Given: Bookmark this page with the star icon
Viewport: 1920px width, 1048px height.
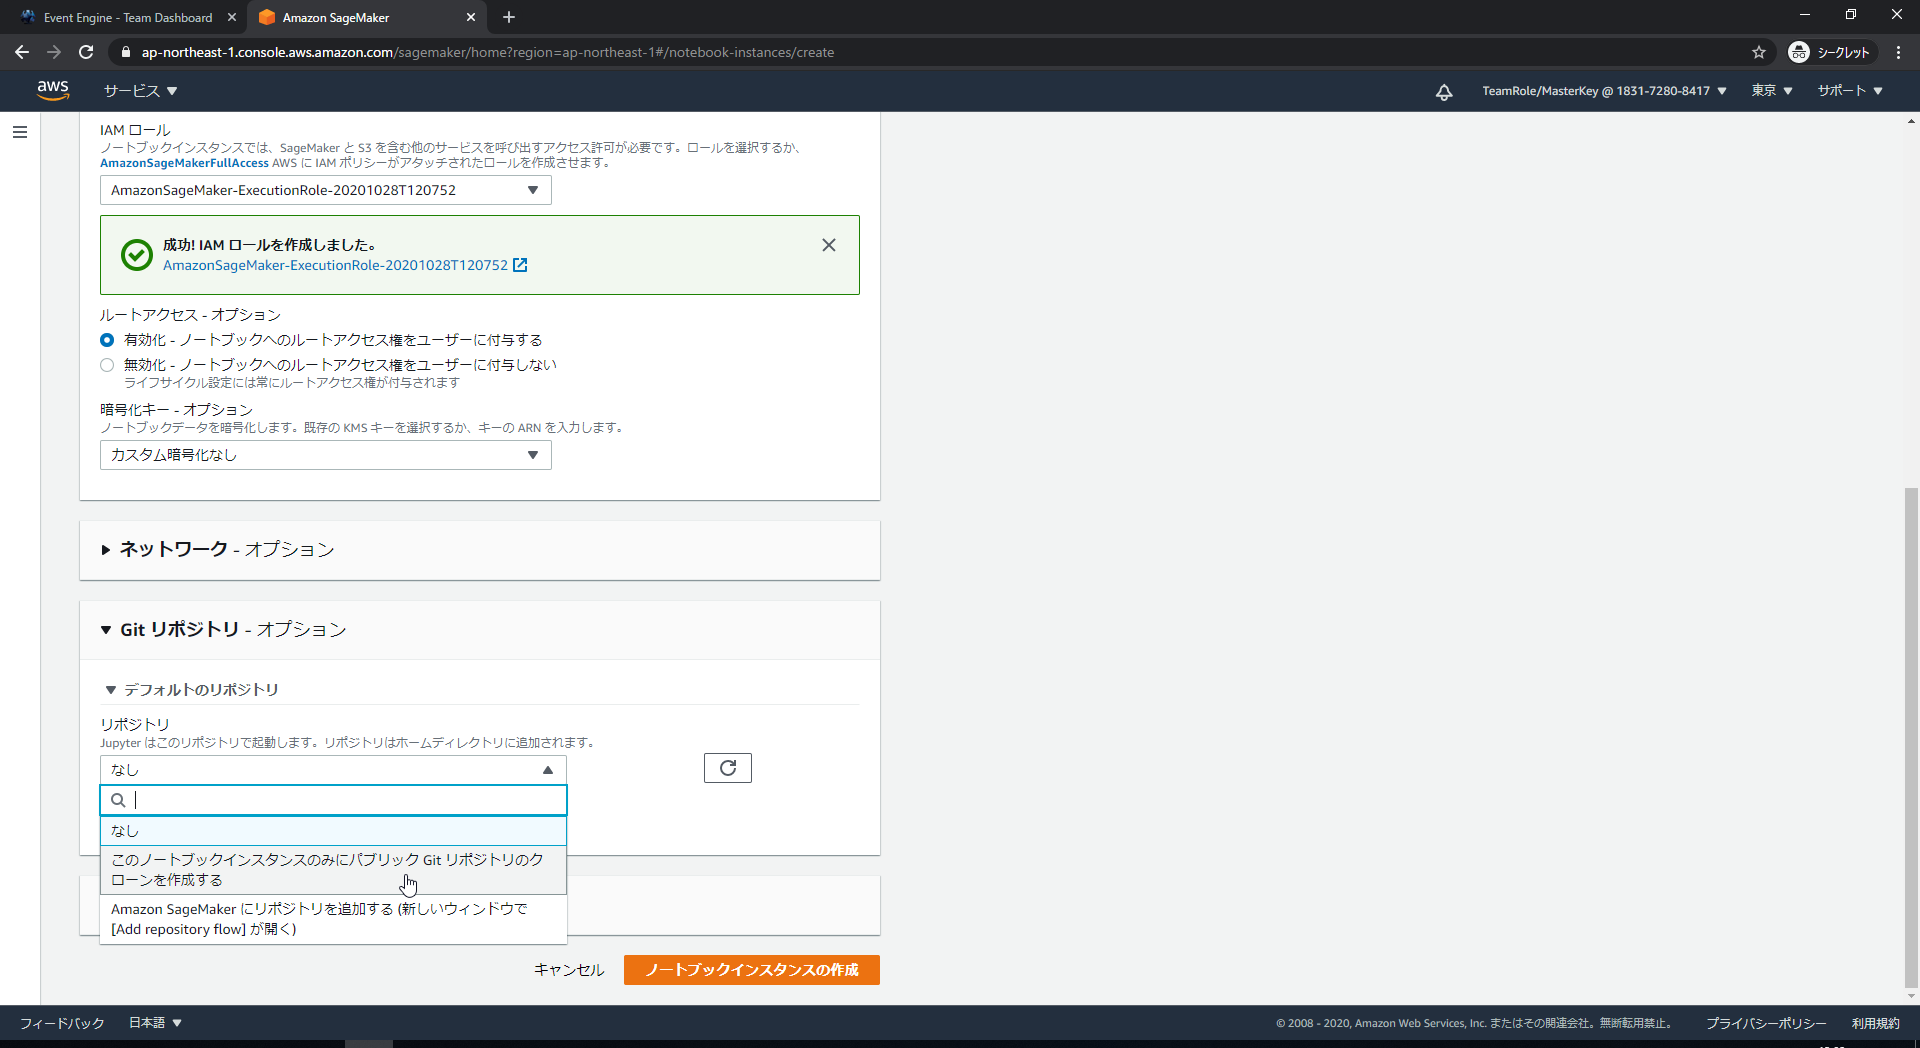Looking at the screenshot, I should click(x=1759, y=52).
